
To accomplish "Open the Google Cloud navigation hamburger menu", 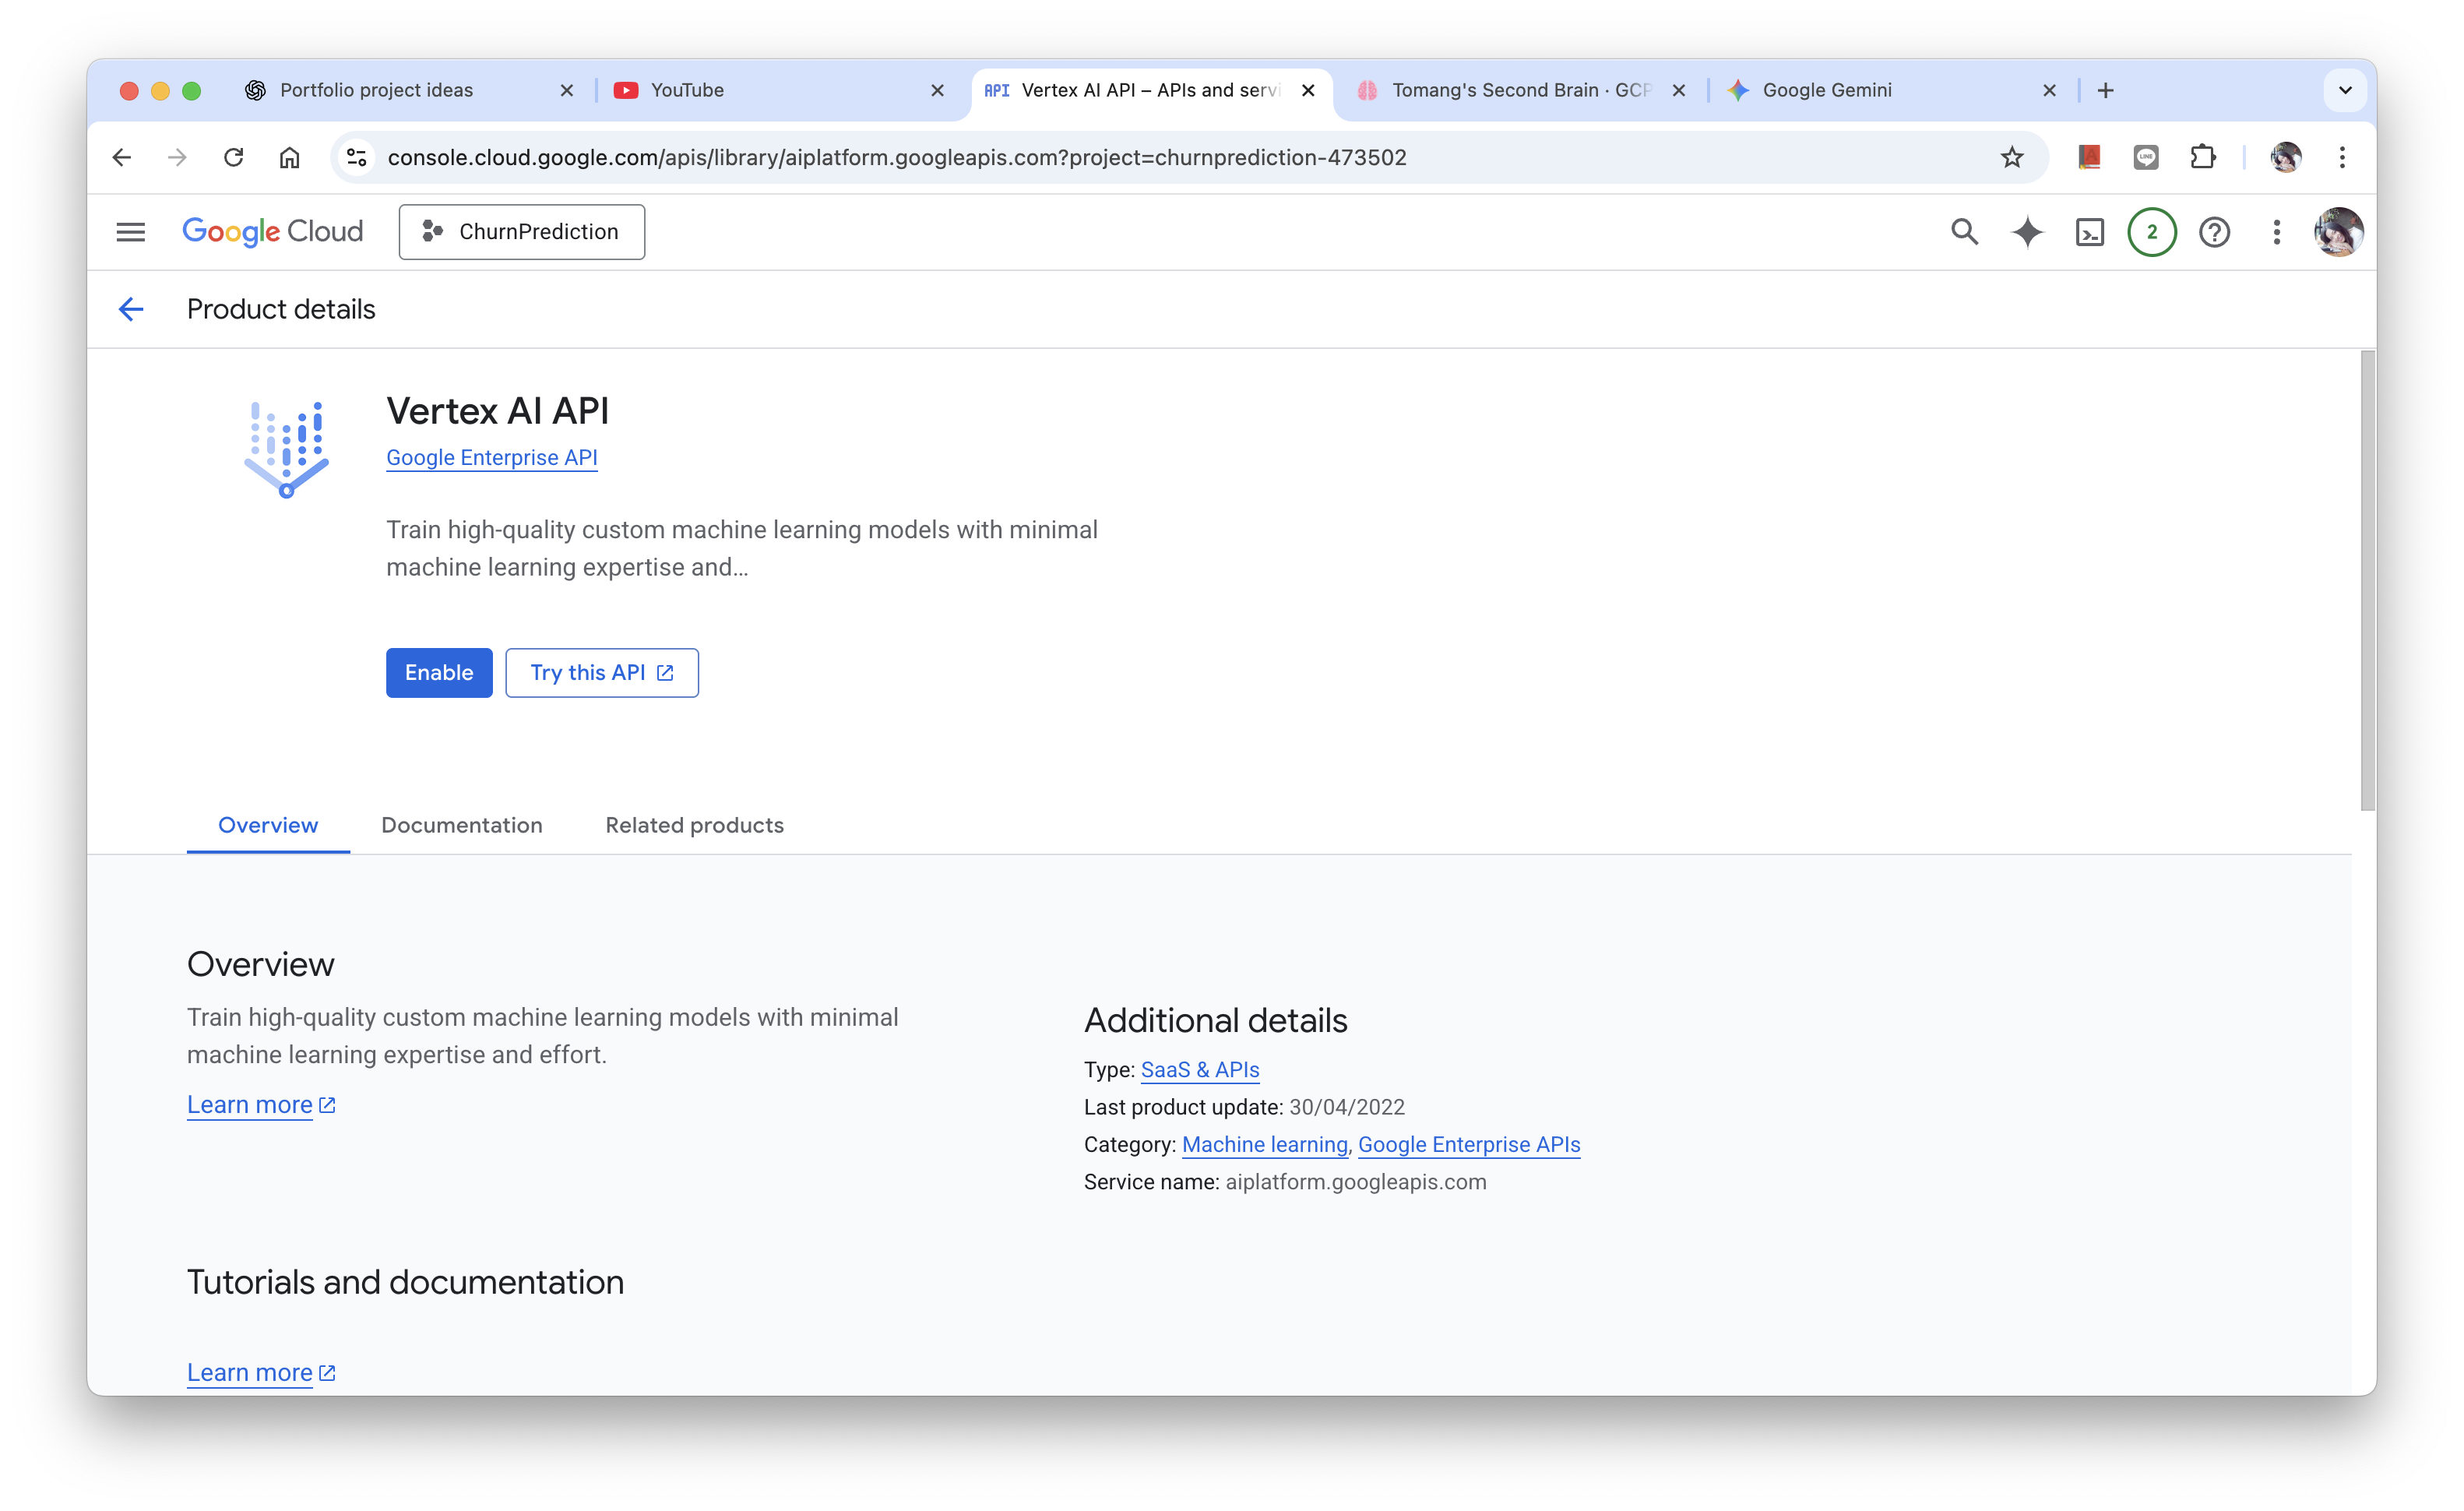I will pos(130,232).
